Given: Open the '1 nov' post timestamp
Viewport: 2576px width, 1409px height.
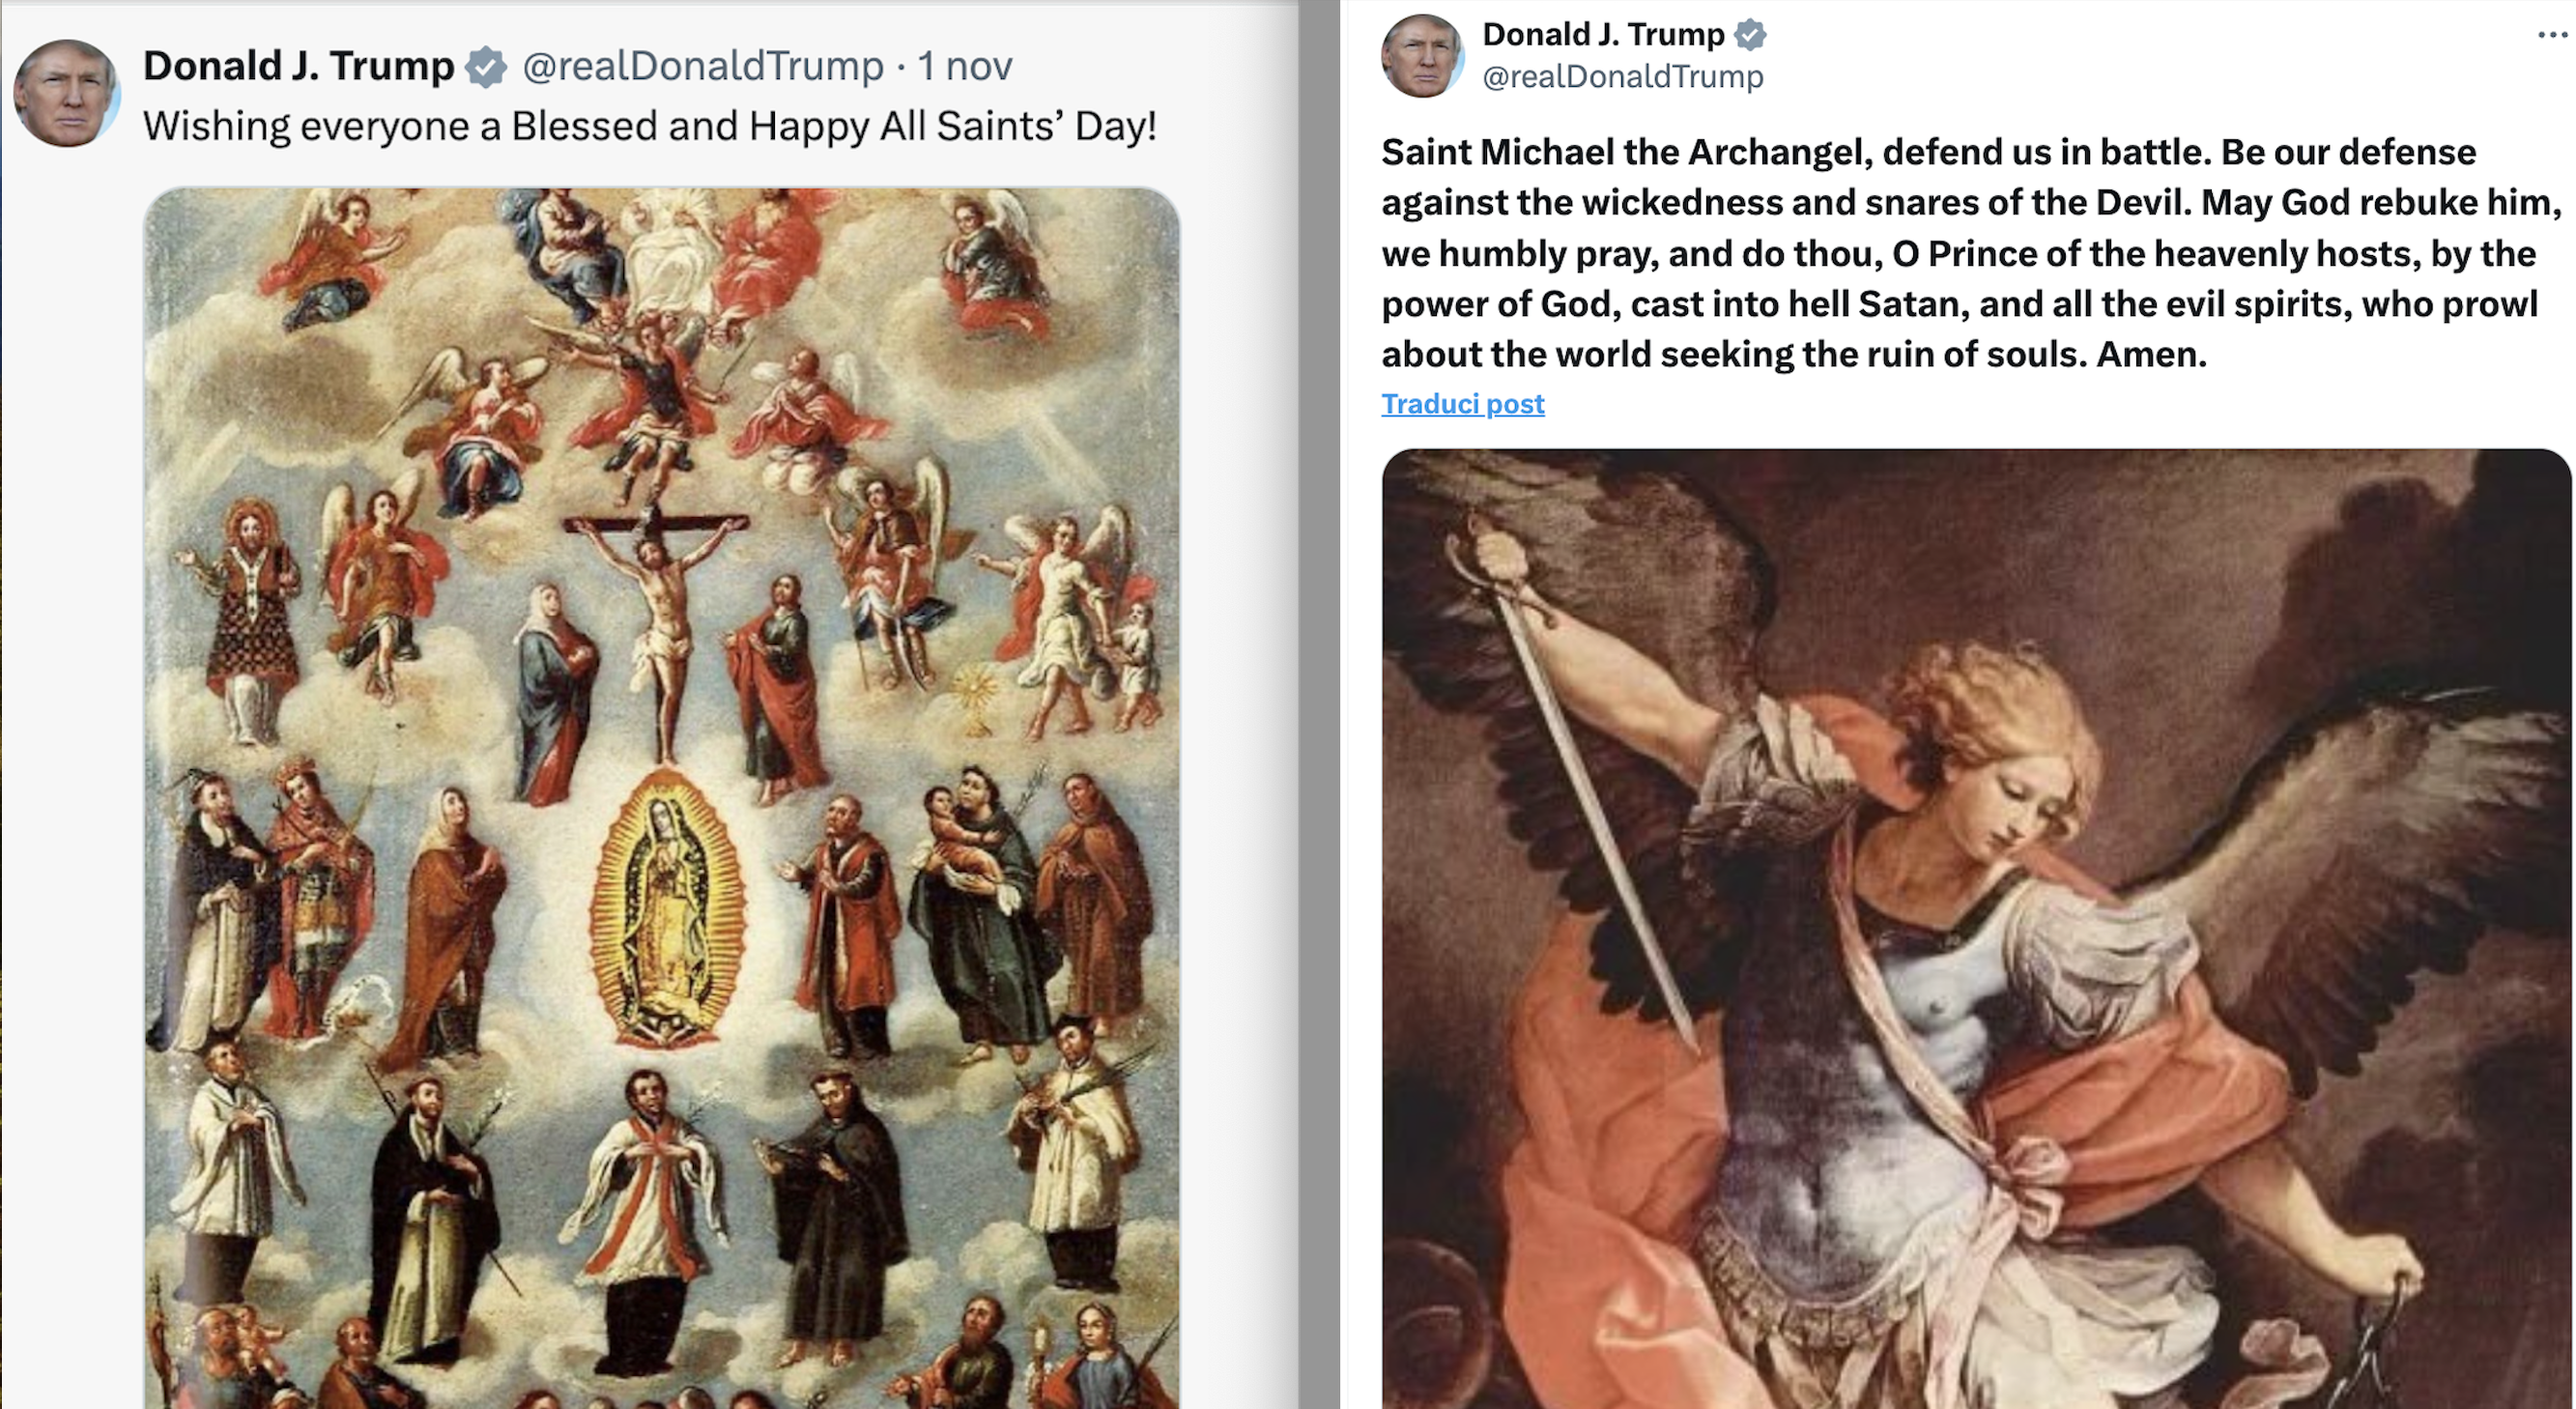Looking at the screenshot, I should coord(965,66).
